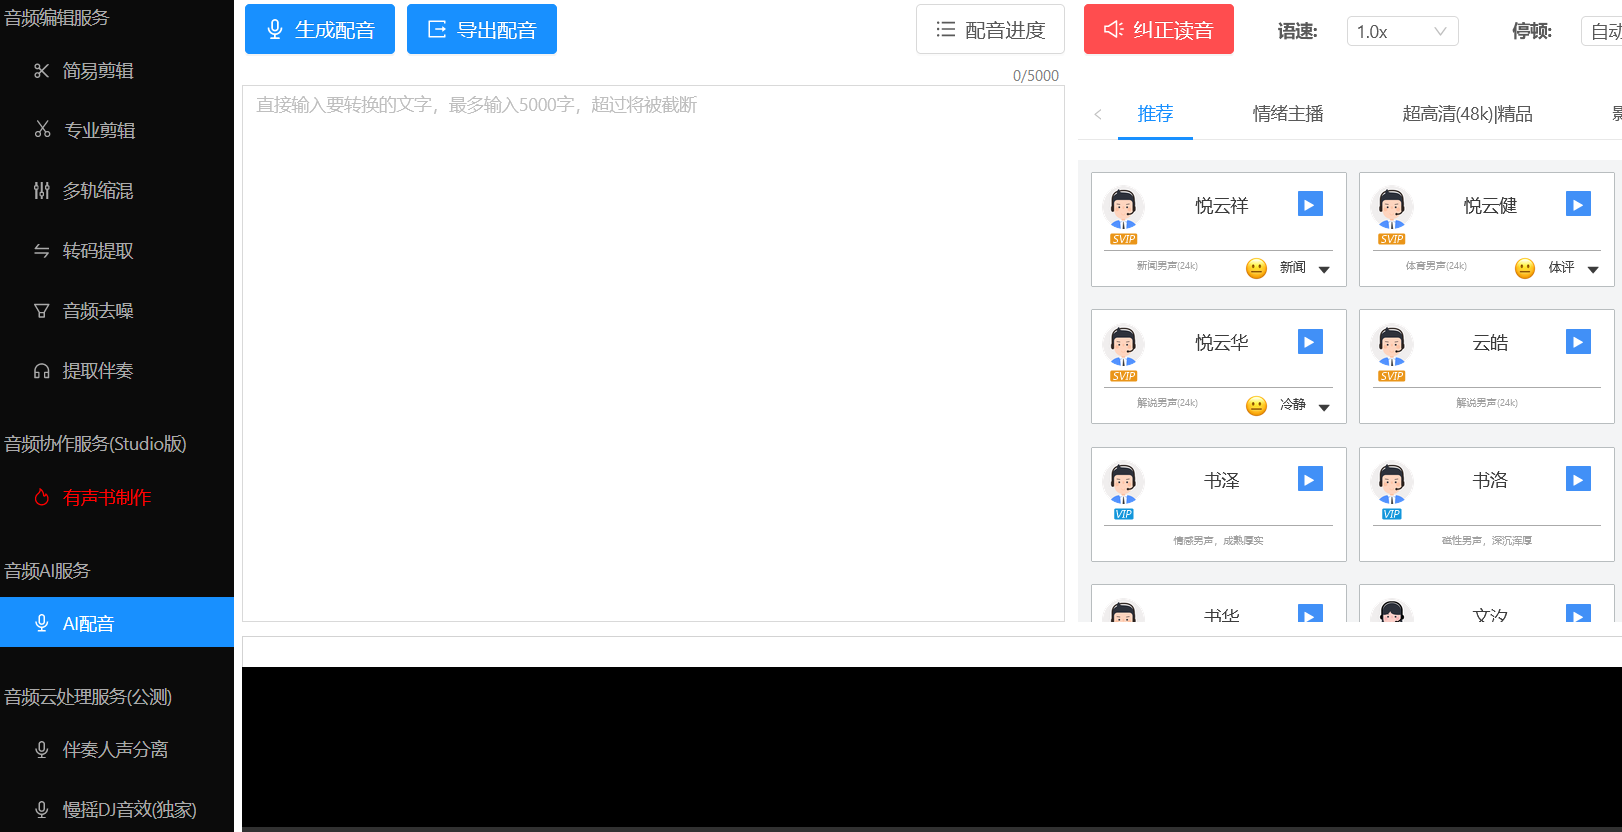
Task: Click the microphone icon beside AI配音
Action: point(41,623)
